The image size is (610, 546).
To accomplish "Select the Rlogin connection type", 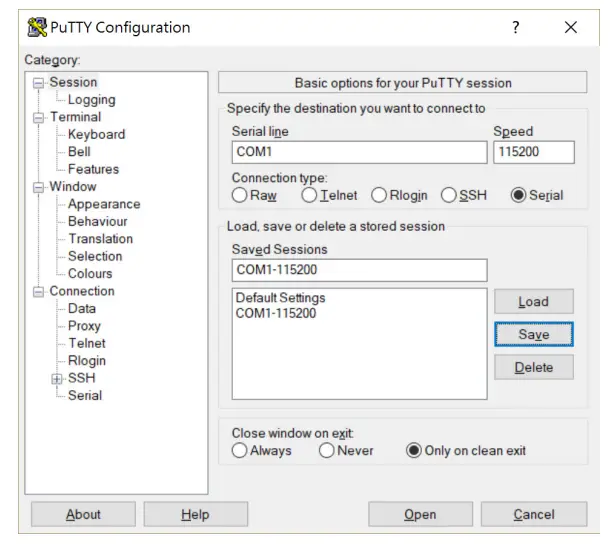I will (379, 195).
